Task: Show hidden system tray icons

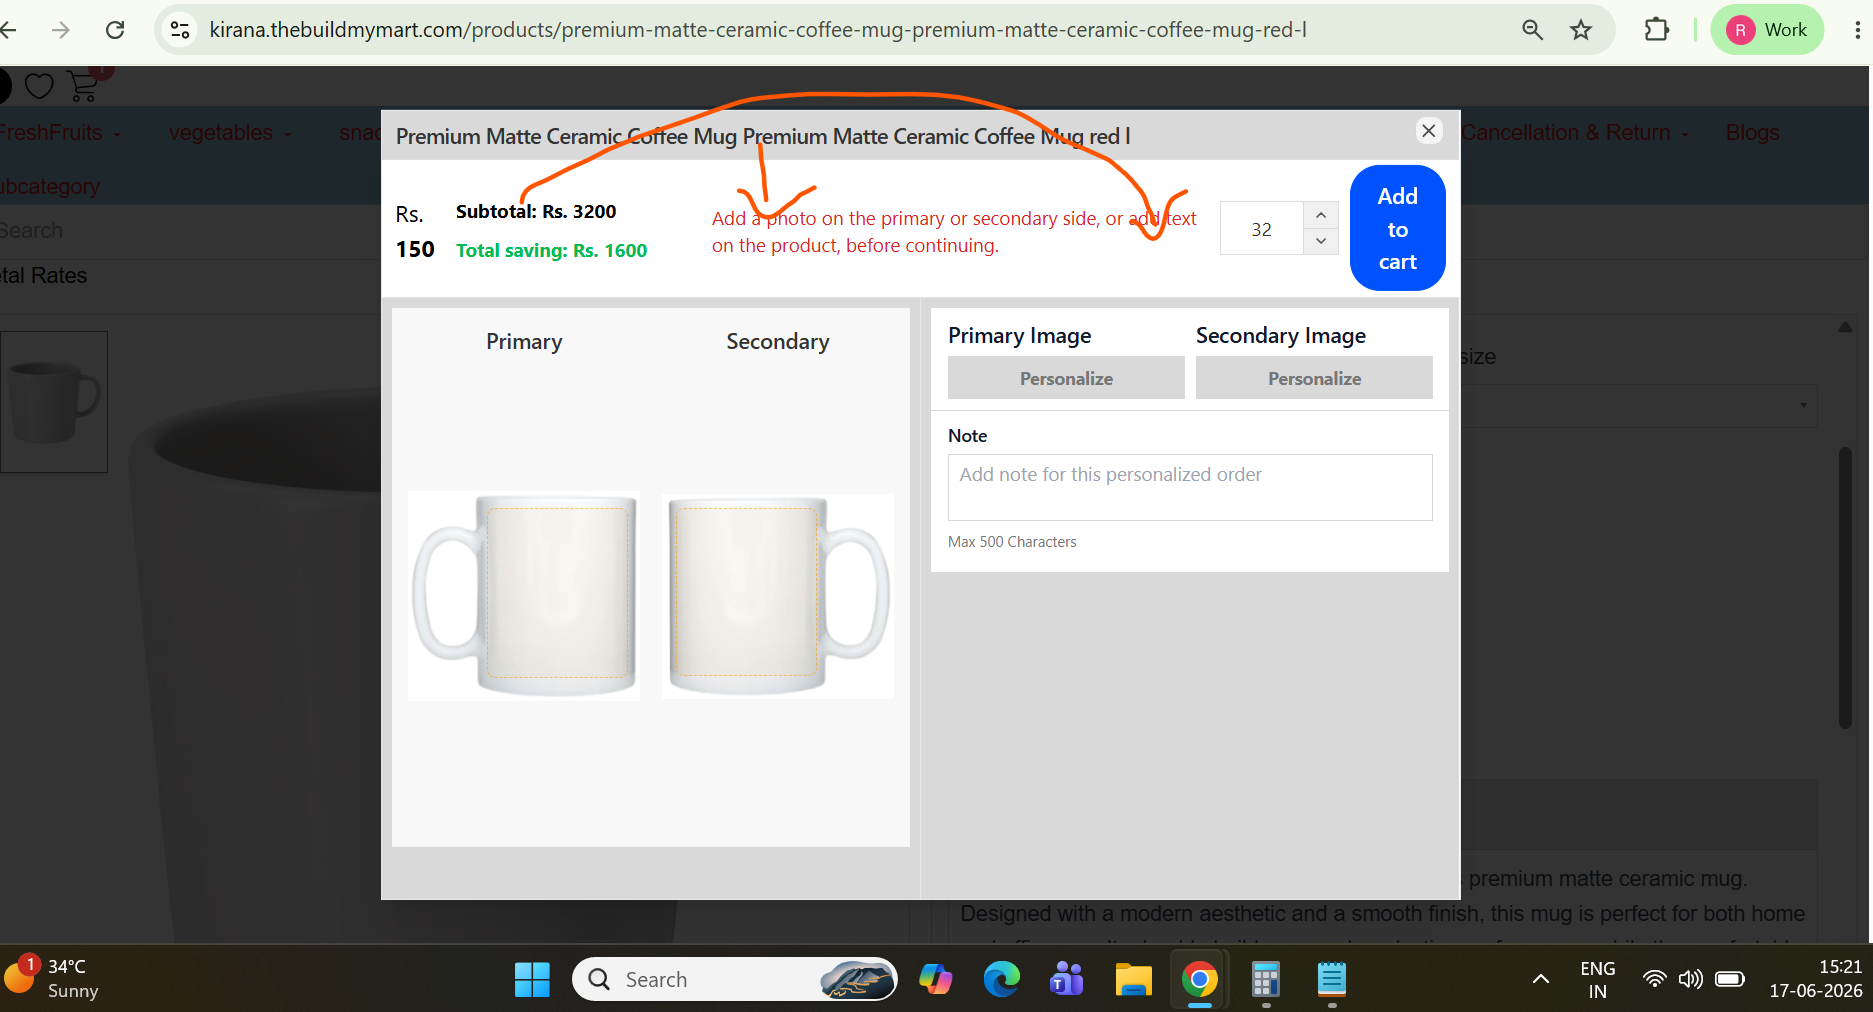Action: pos(1541,979)
